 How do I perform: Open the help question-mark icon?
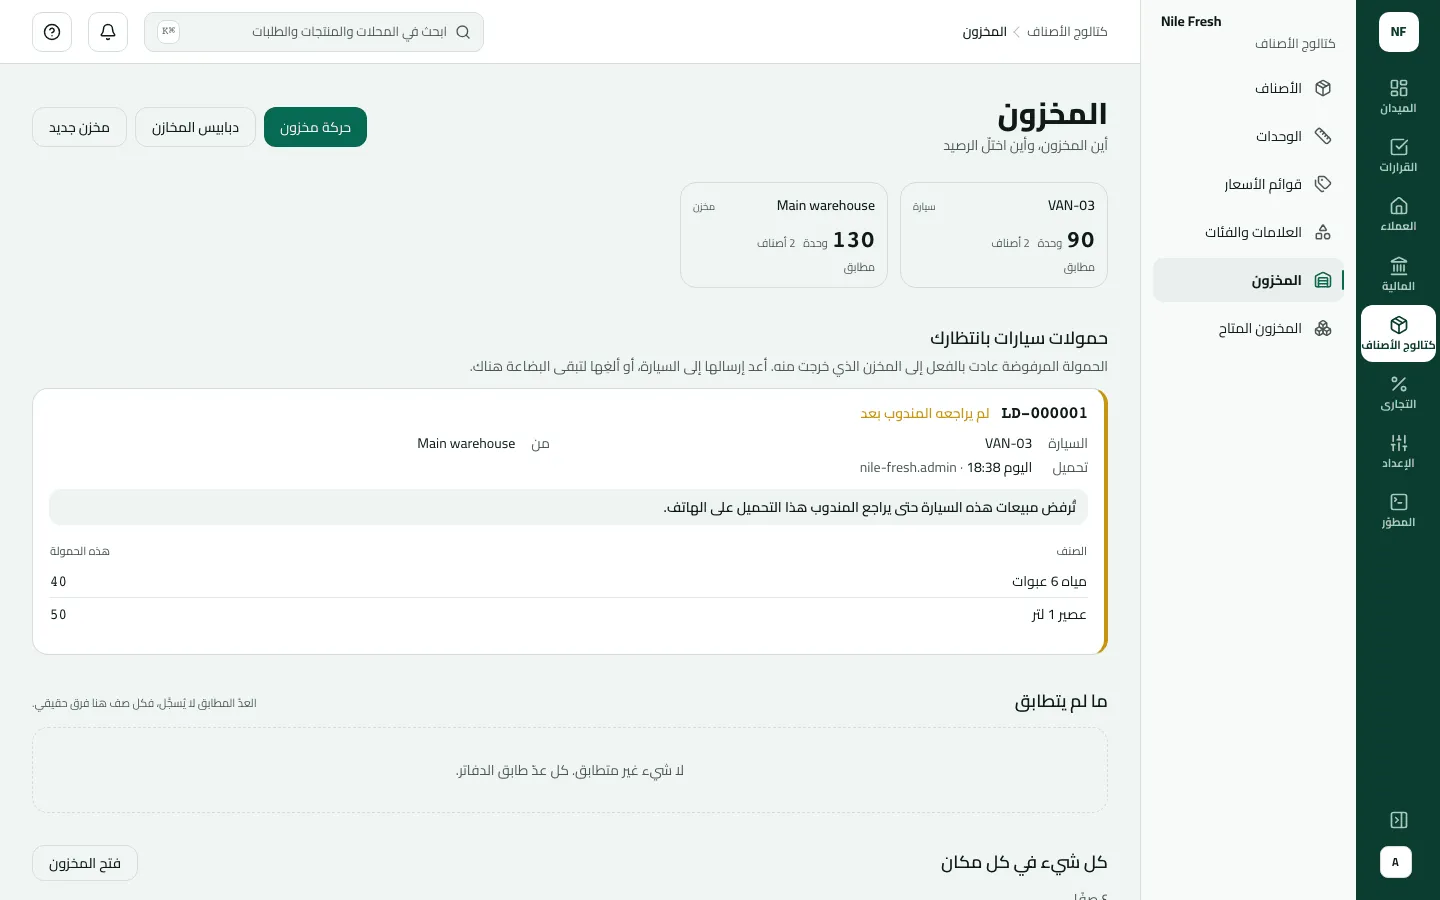pos(52,32)
